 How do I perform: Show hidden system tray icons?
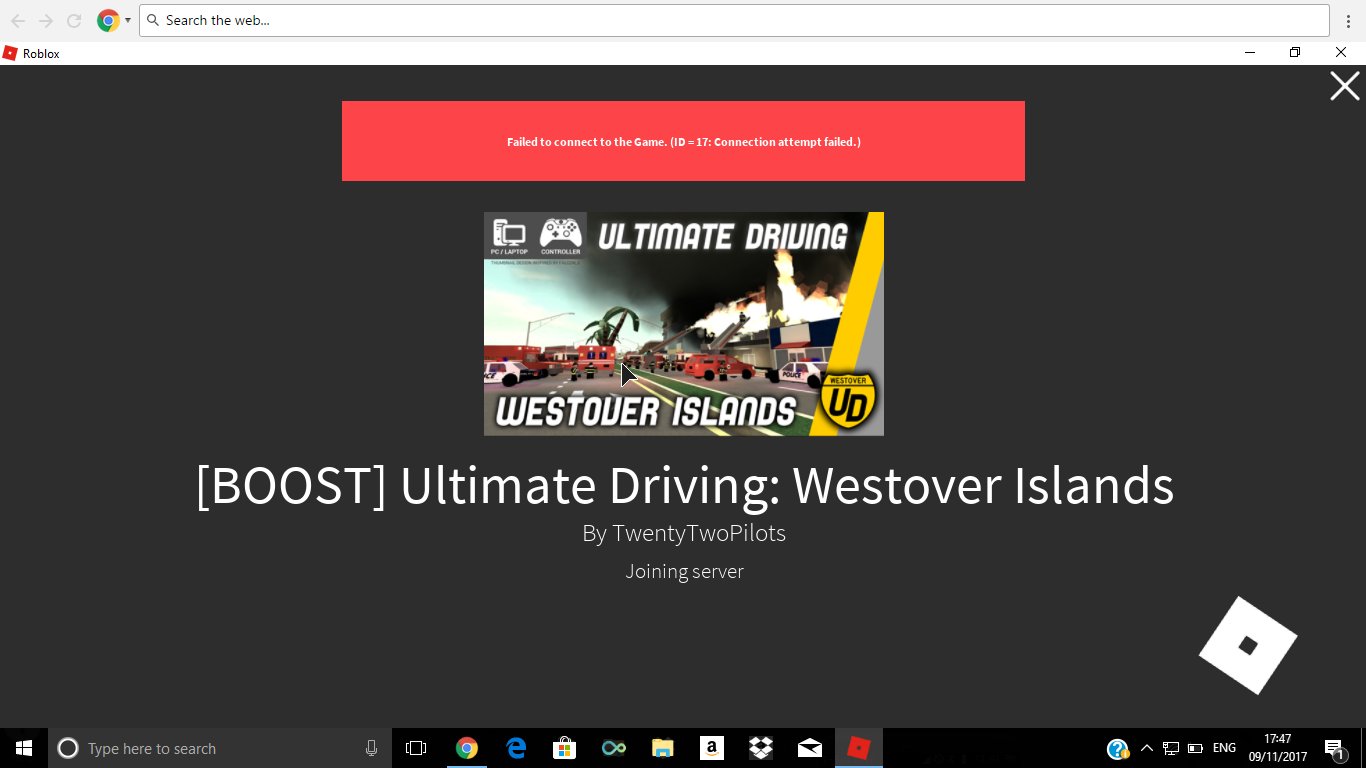(1147, 748)
